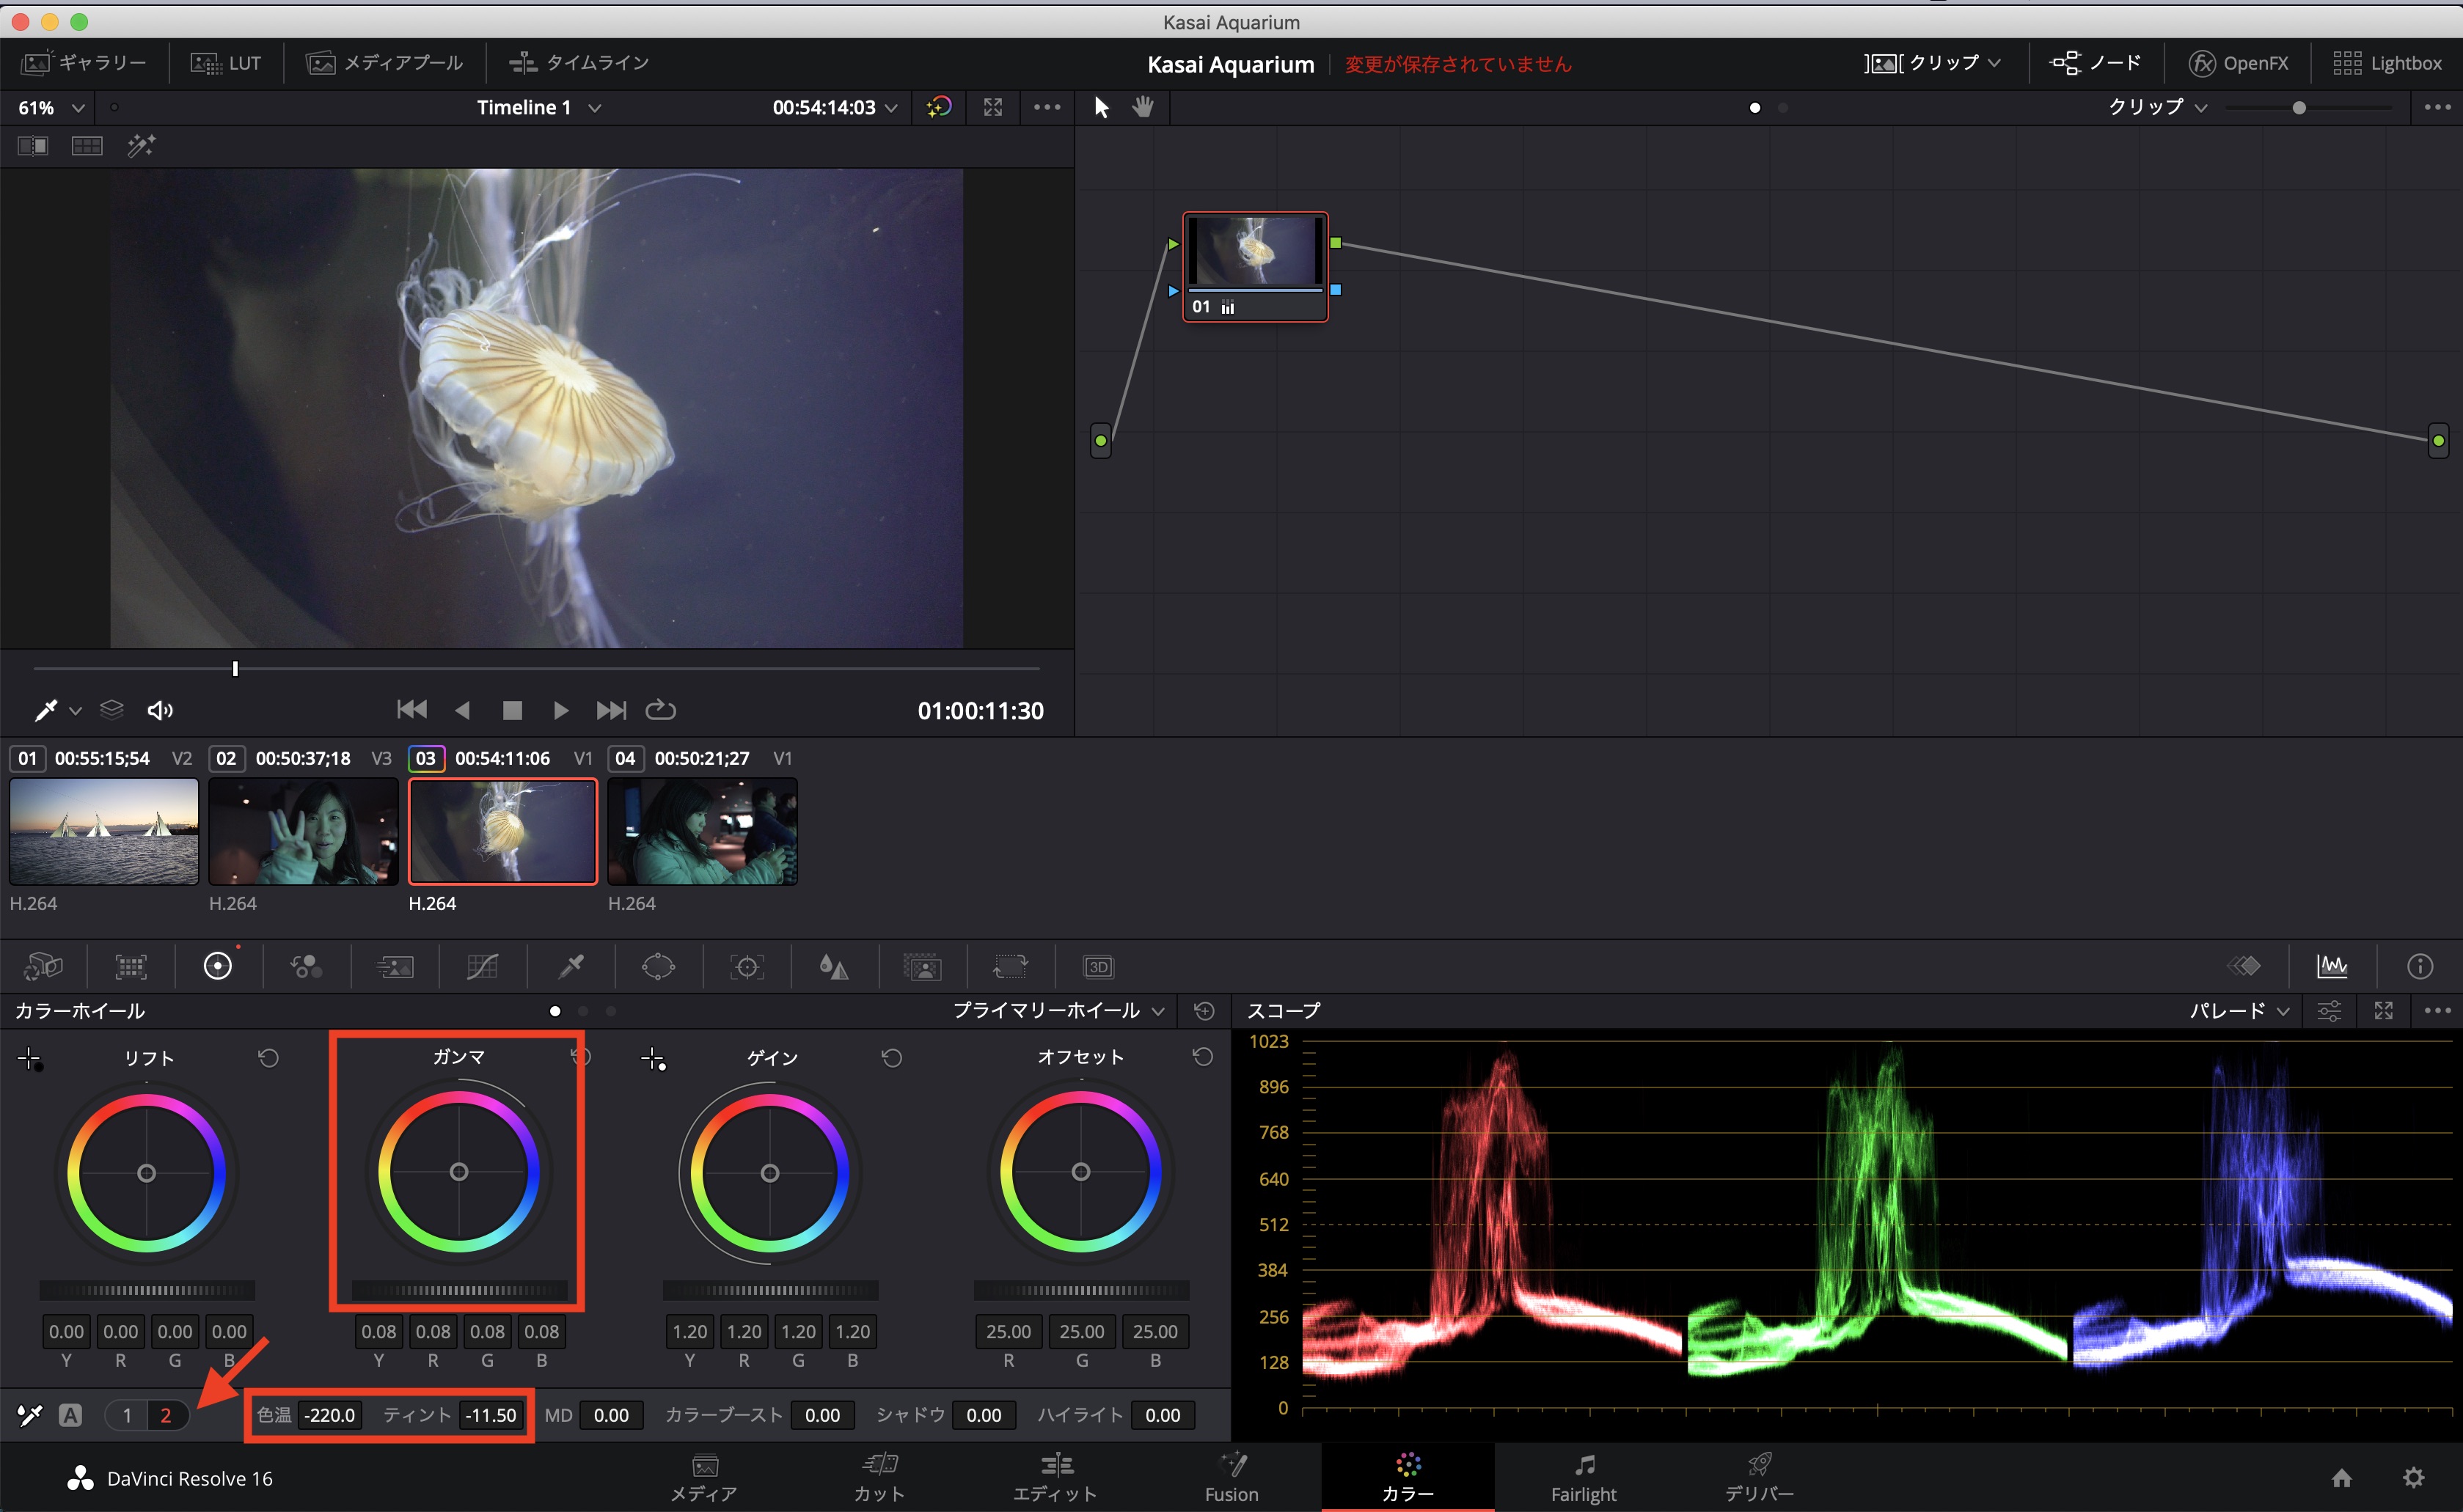Toggle the loop playback button
This screenshot has width=2463, height=1512.
[x=660, y=710]
